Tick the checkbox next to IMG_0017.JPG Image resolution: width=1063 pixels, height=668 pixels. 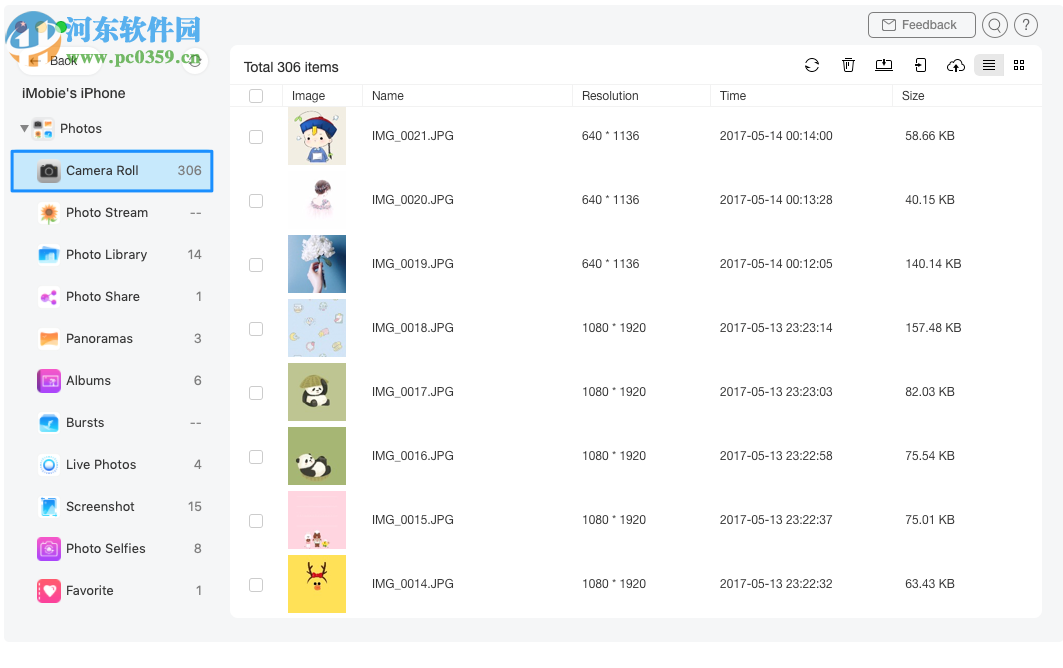pos(256,393)
